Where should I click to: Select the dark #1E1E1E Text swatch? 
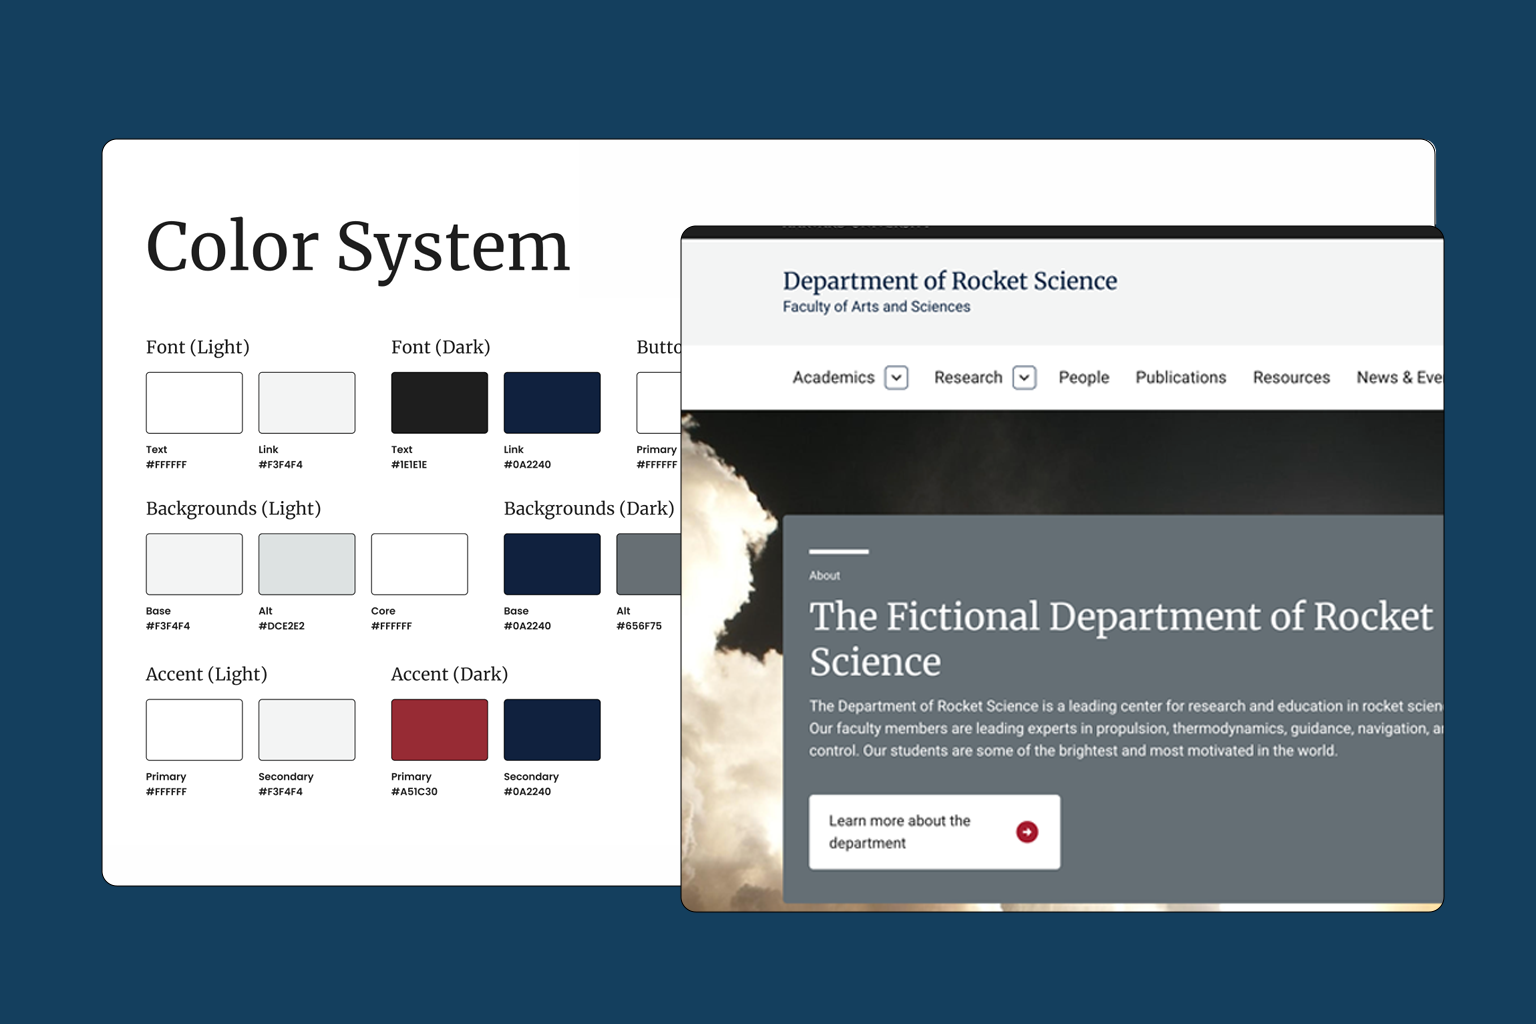point(439,402)
